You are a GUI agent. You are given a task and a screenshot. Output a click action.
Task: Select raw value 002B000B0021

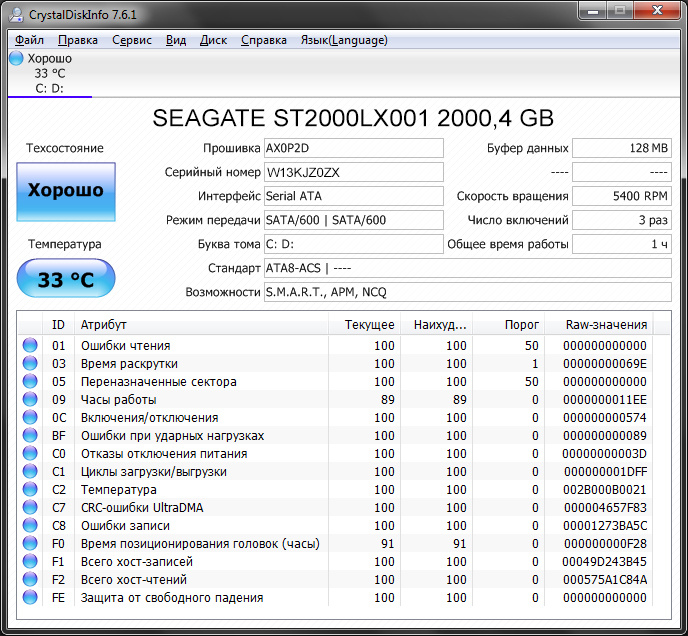click(x=605, y=489)
